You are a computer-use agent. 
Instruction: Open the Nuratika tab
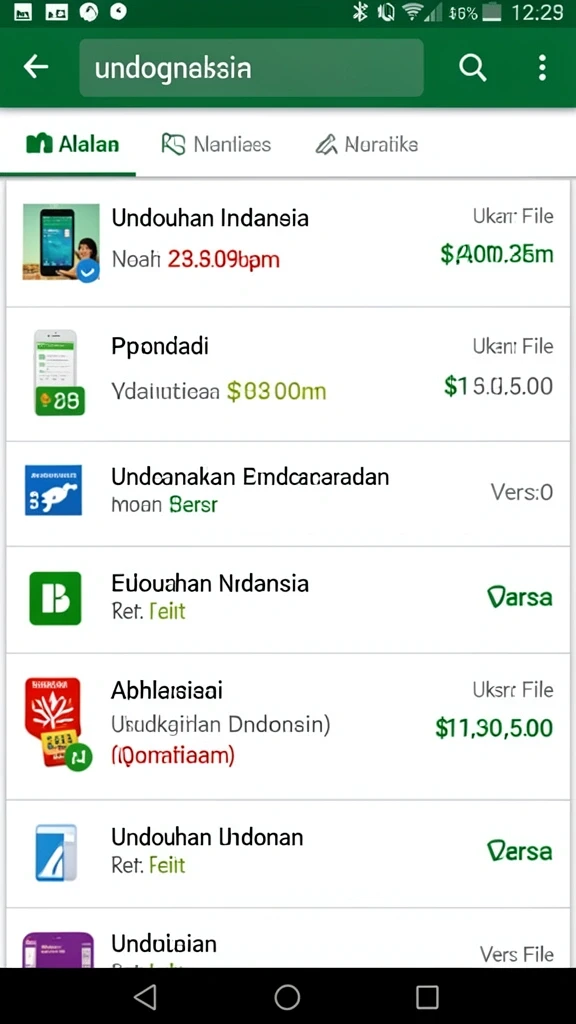pos(366,144)
